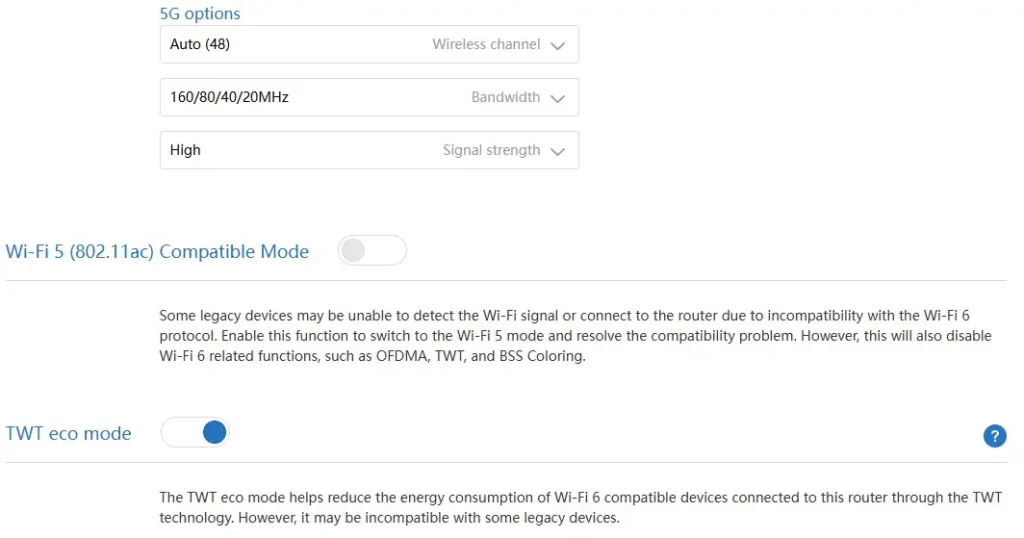1024x538 pixels.
Task: Expand the Bandwidth chevron arrow
Action: point(557,98)
